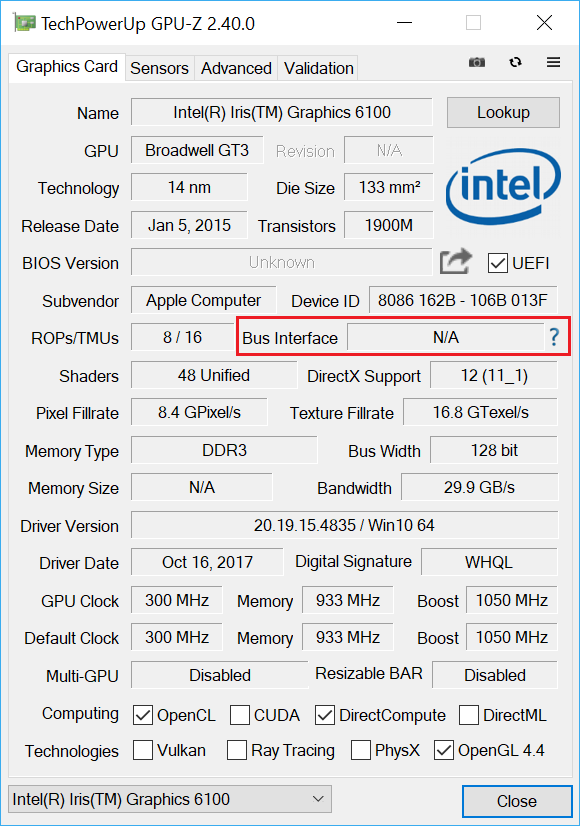Open the Advanced tab
The width and height of the screenshot is (580, 826).
pyautogui.click(x=236, y=68)
